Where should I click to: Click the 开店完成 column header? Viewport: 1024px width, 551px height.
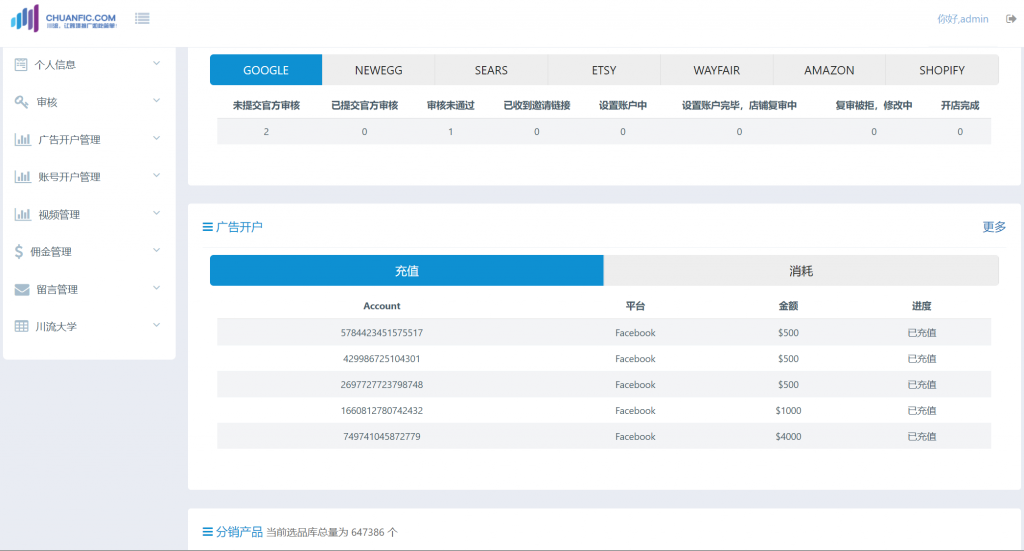960,105
